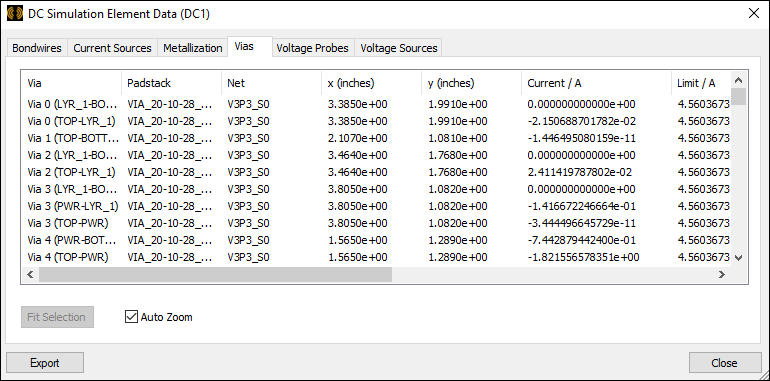Click the horizontal scrollbar thumb
The height and width of the screenshot is (381, 770).
coord(216,274)
